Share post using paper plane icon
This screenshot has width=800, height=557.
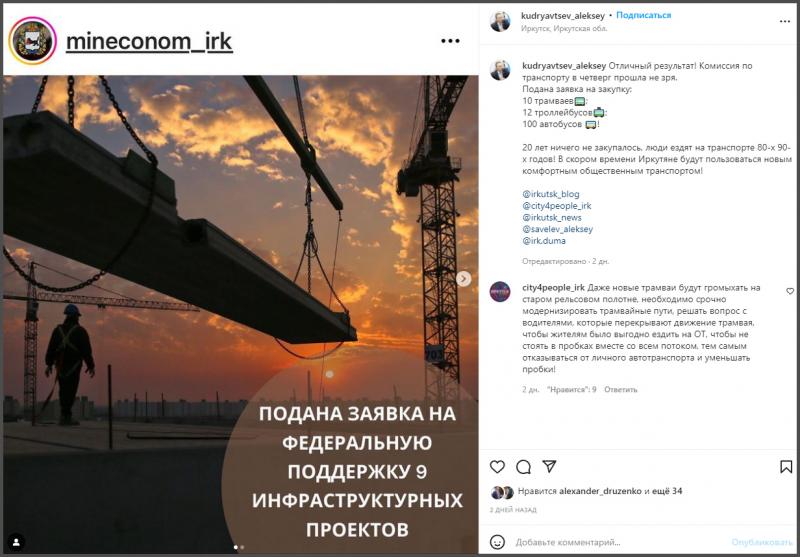pyautogui.click(x=549, y=466)
